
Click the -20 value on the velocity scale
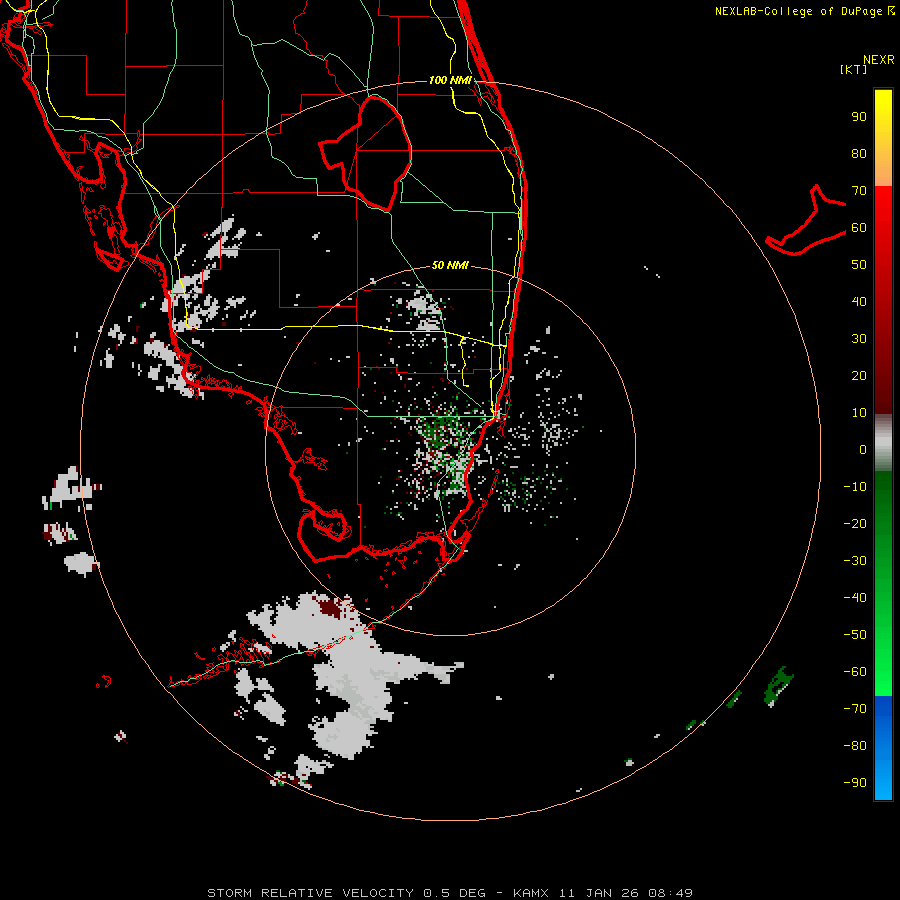tap(855, 524)
